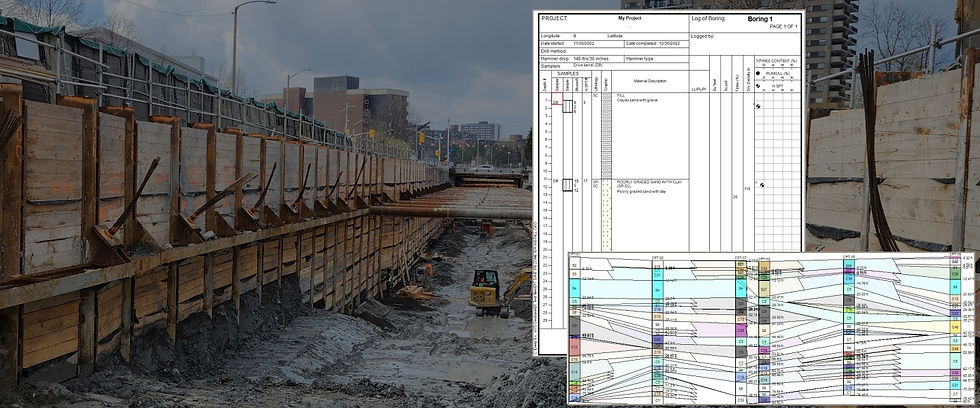Click the red-outlined DB sampler cell

(x=557, y=99)
